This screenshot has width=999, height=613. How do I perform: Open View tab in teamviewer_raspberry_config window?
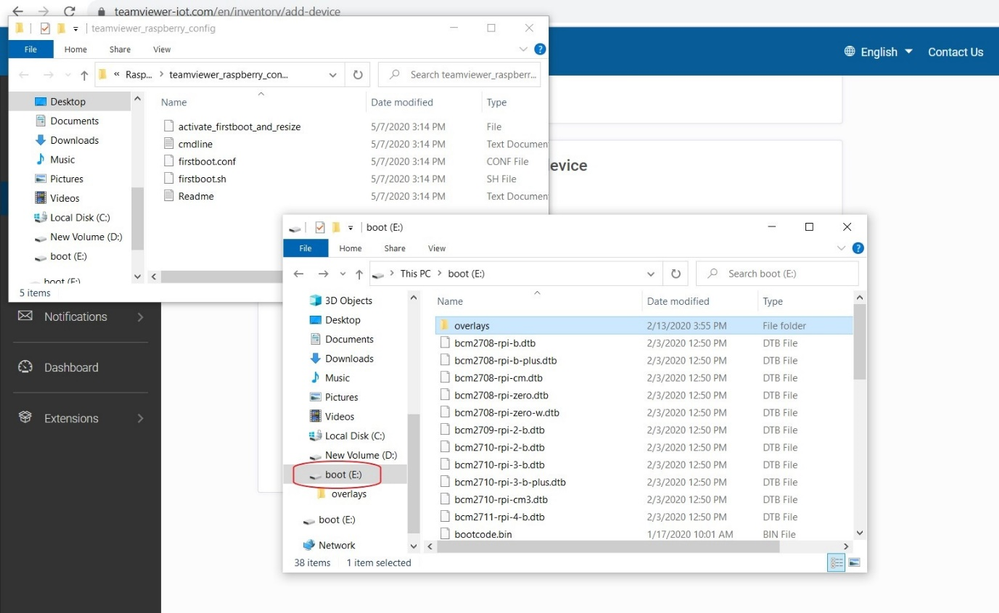point(162,49)
